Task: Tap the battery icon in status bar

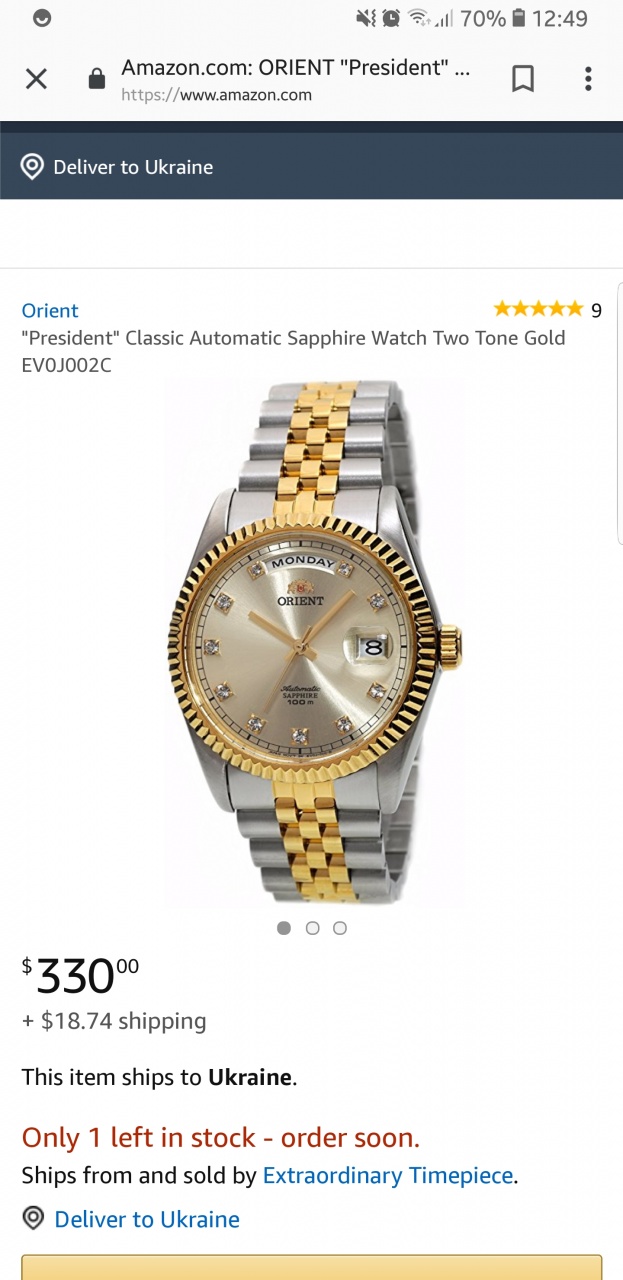Action: (519, 18)
